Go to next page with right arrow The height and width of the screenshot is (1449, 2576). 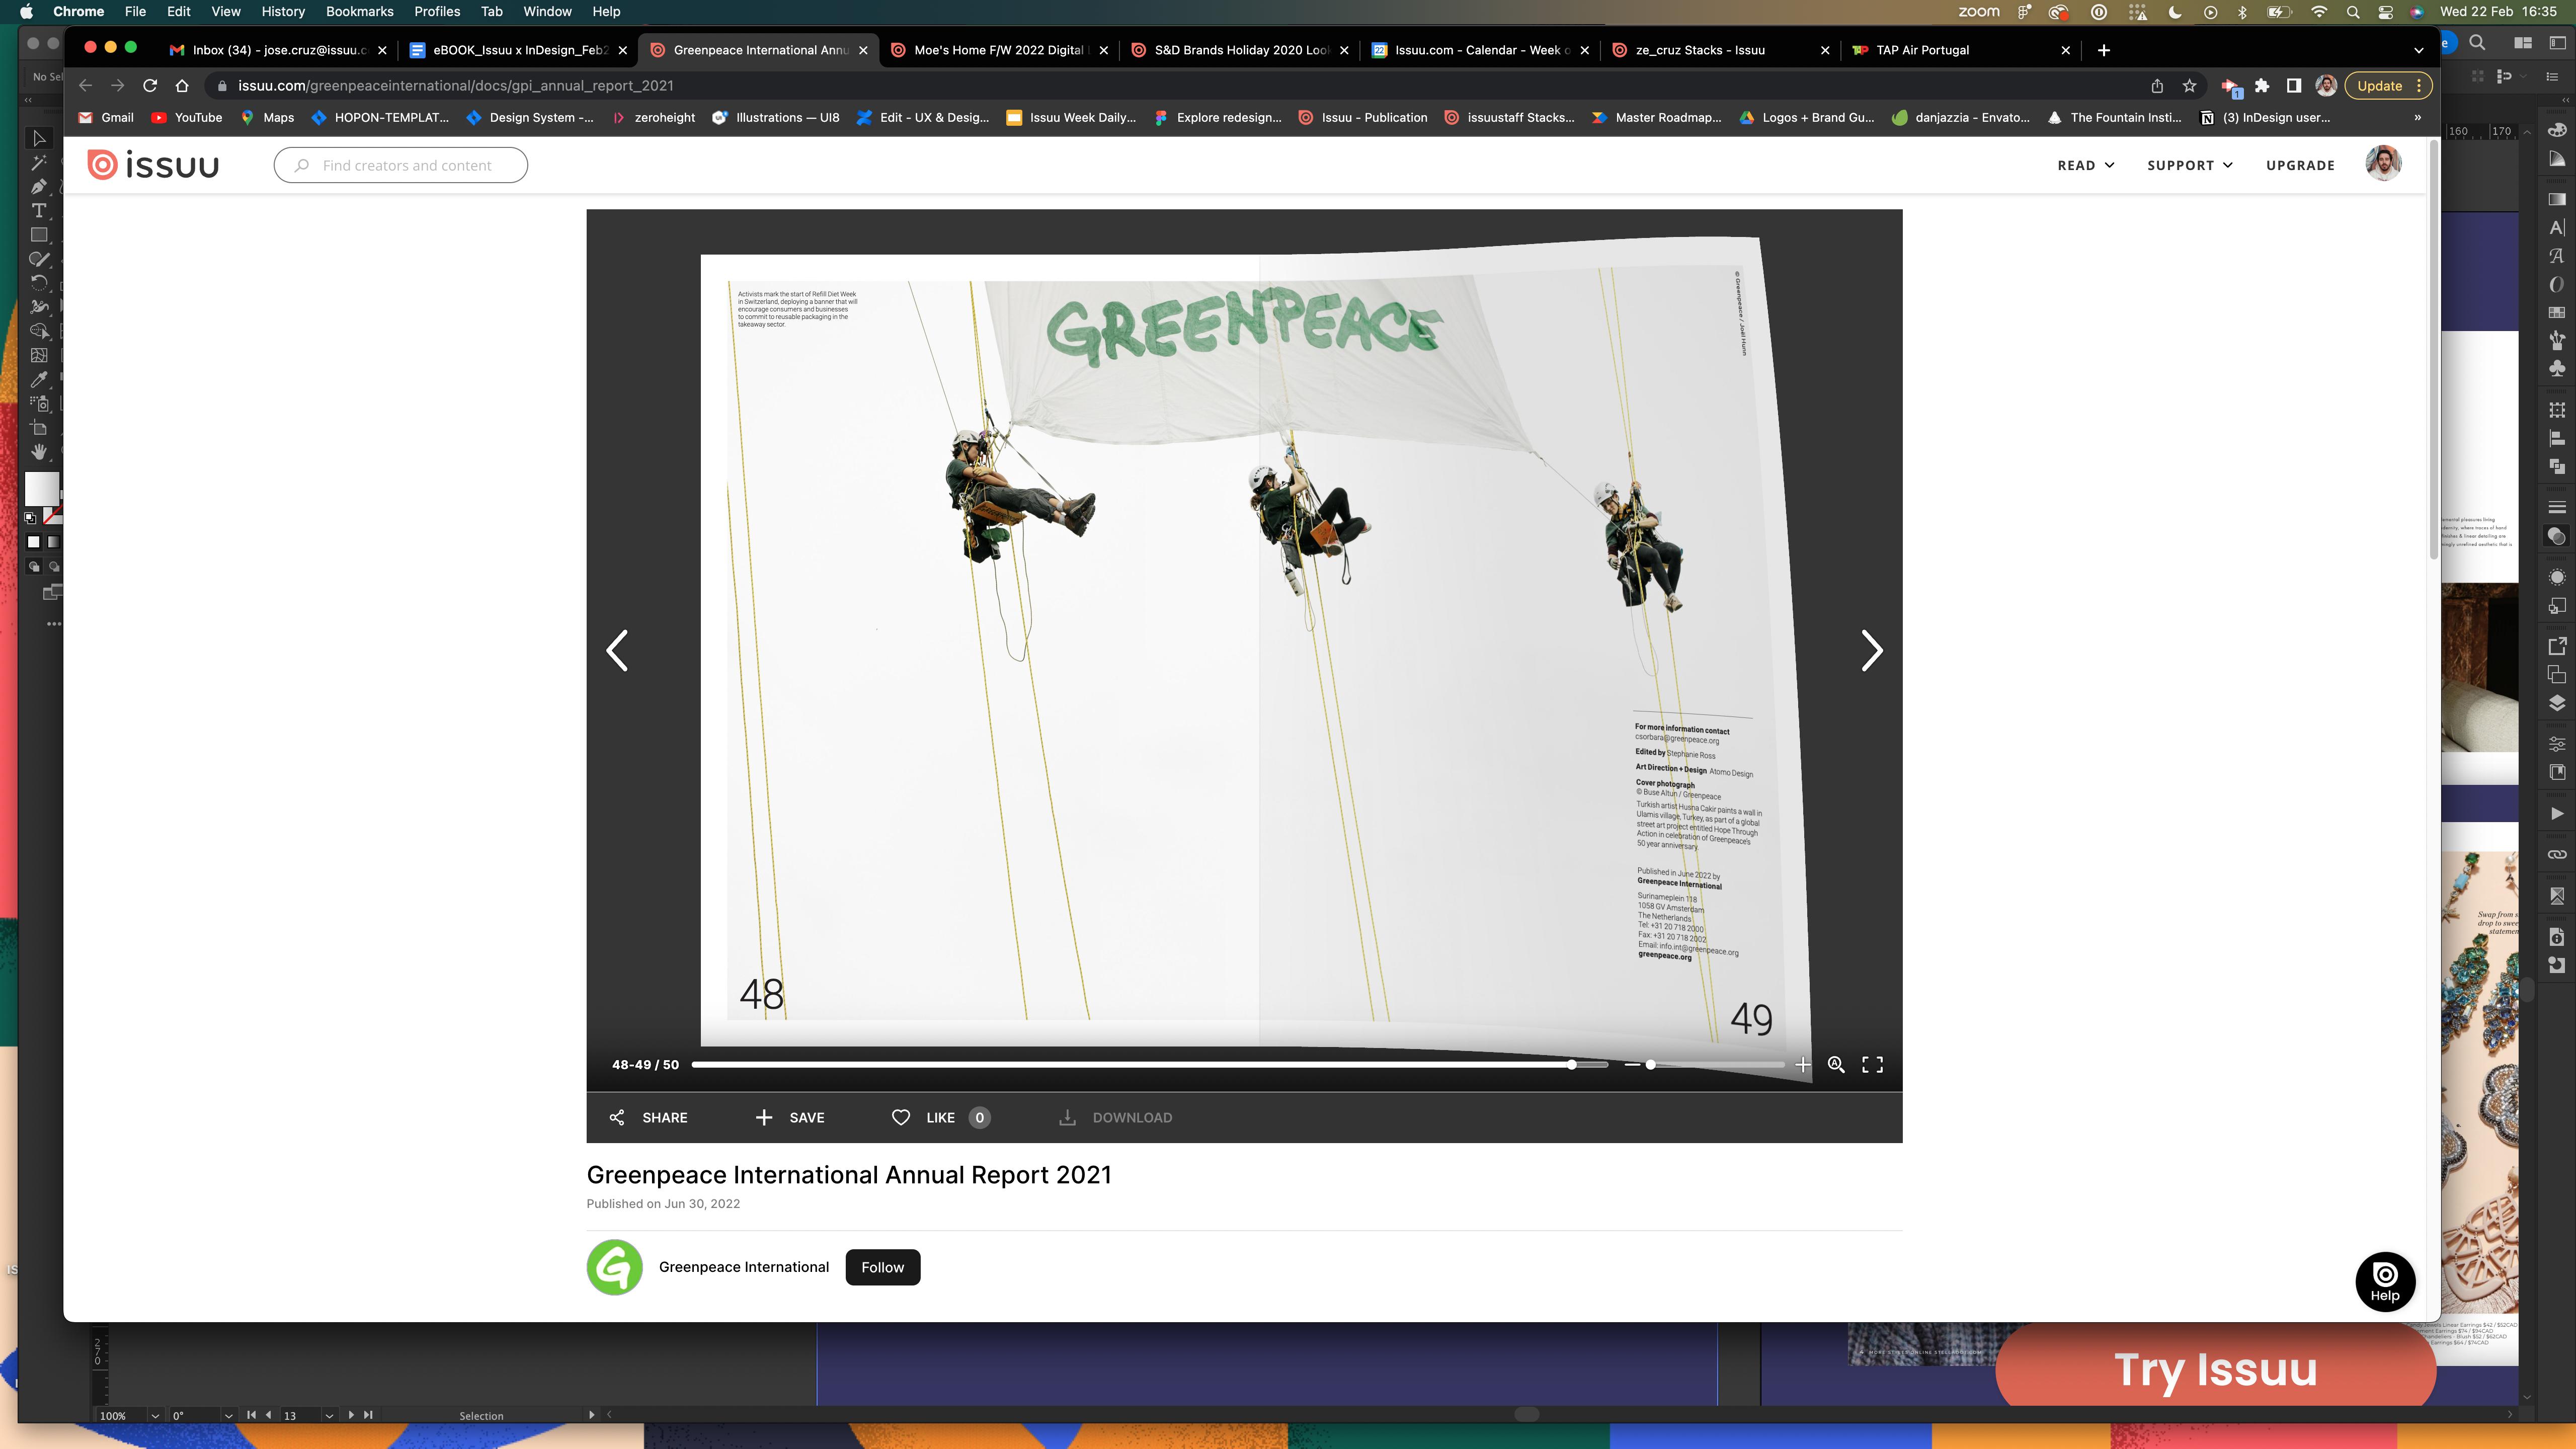click(x=1871, y=651)
